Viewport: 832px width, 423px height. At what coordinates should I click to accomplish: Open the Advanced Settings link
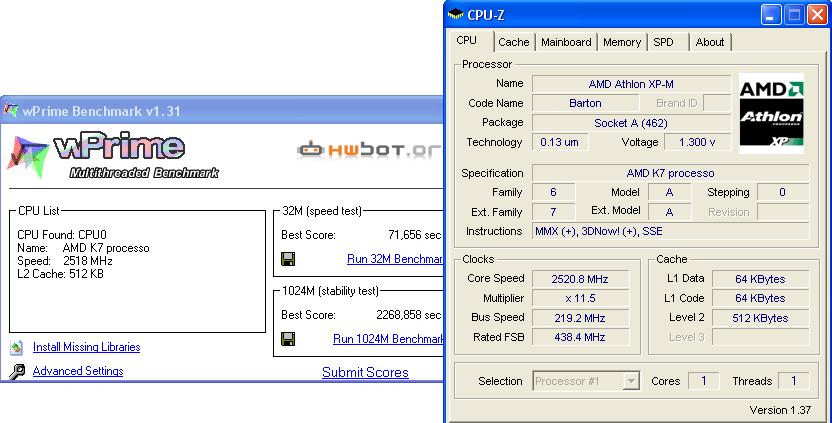pos(78,371)
